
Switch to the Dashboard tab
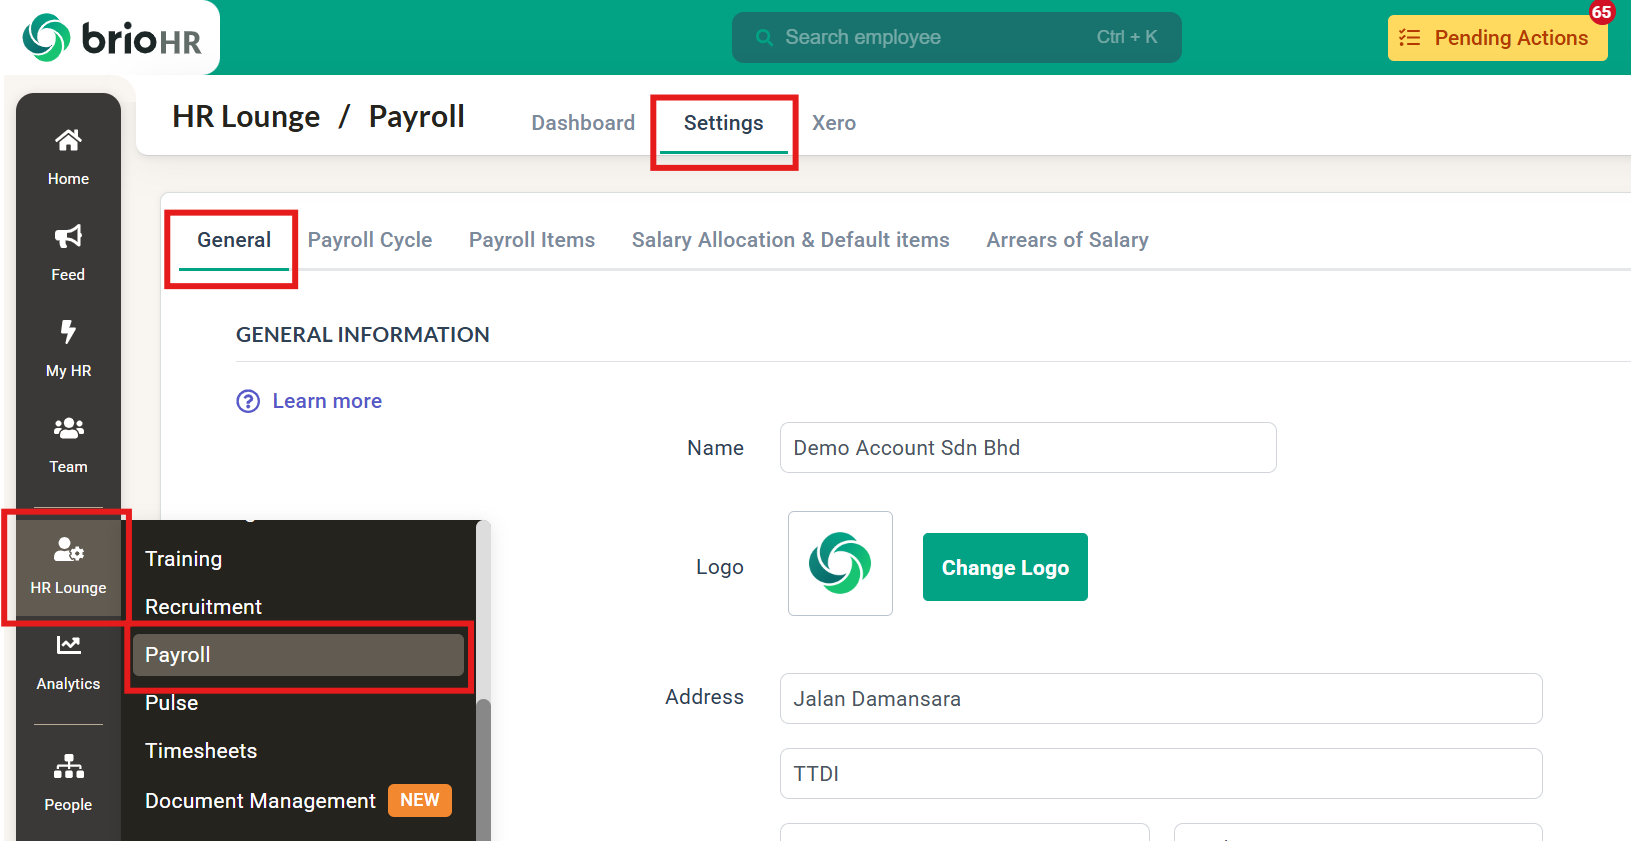pos(583,123)
